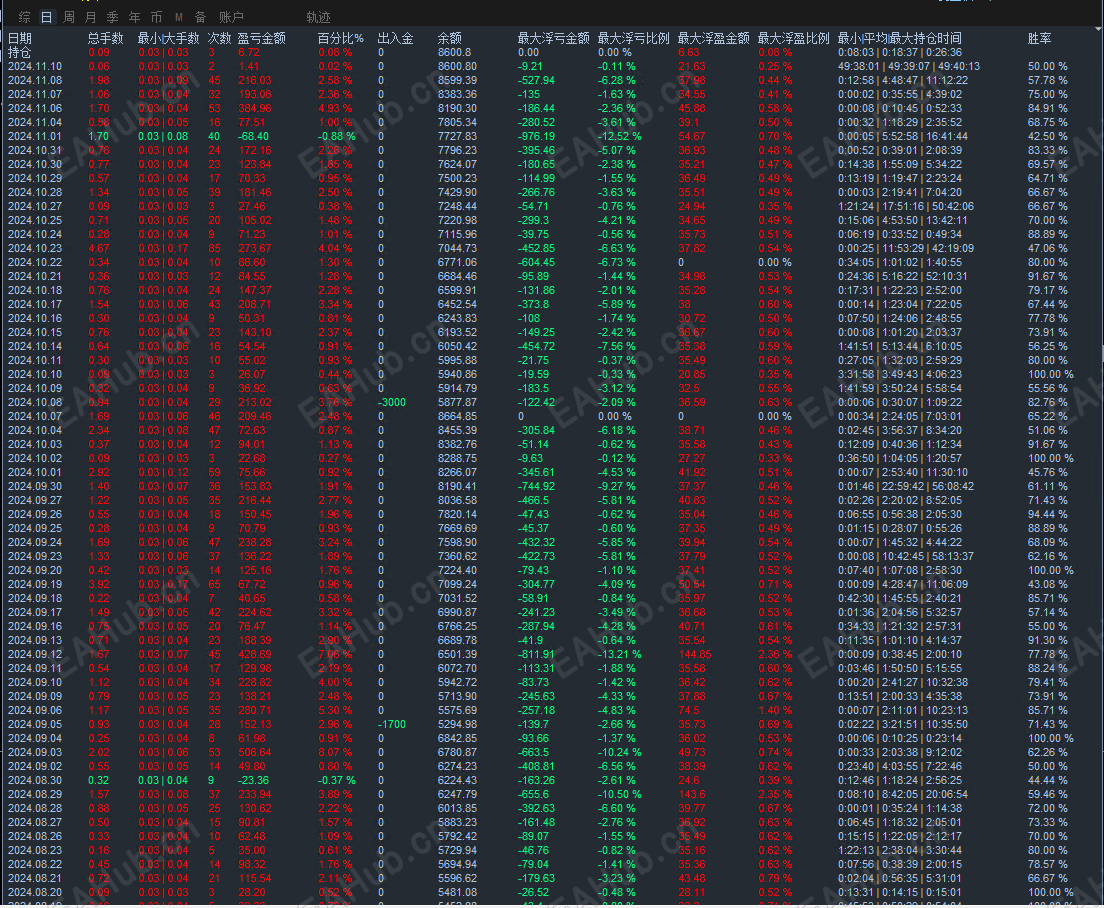Image resolution: width=1104 pixels, height=908 pixels.
Task: Click the 日期 column header
Action: point(20,38)
